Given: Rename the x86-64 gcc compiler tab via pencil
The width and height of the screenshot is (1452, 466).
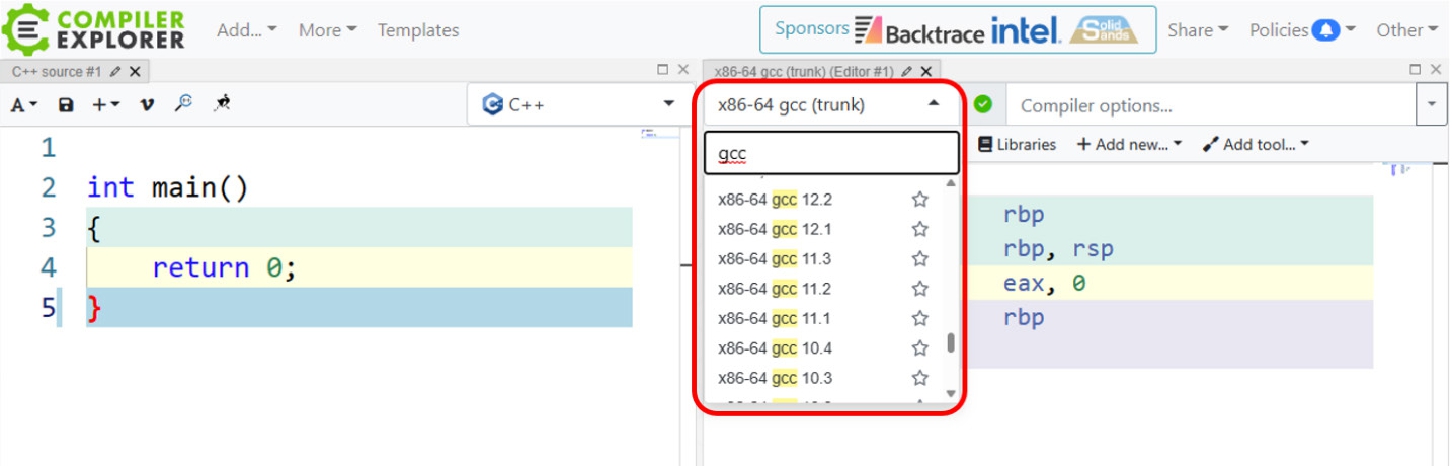Looking at the screenshot, I should click(x=907, y=72).
